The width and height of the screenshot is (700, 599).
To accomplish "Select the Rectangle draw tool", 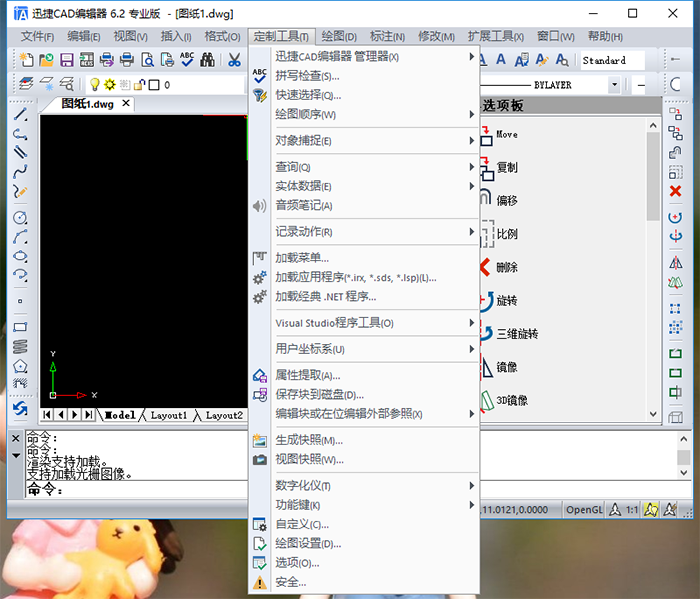I will 20,327.
